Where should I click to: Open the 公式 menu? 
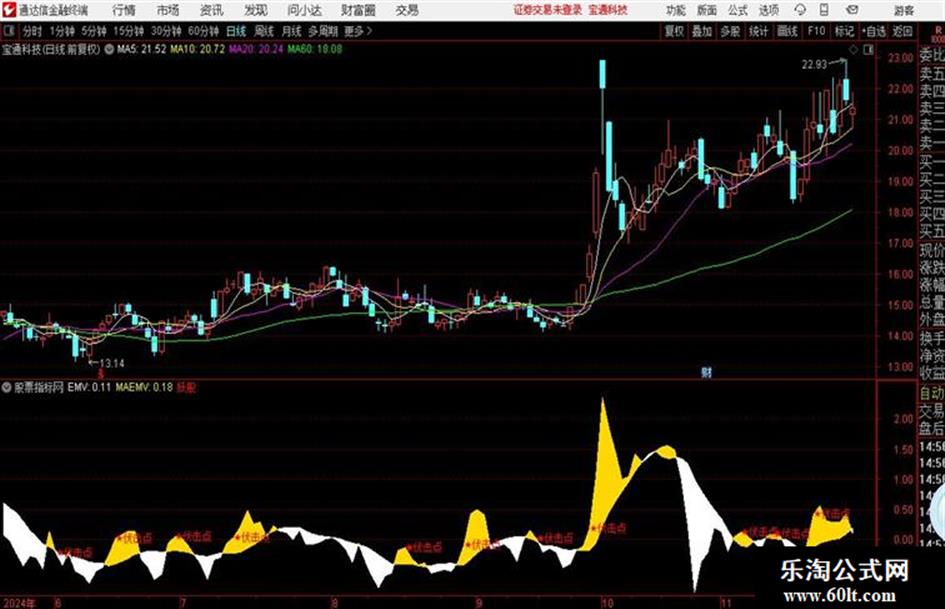738,10
